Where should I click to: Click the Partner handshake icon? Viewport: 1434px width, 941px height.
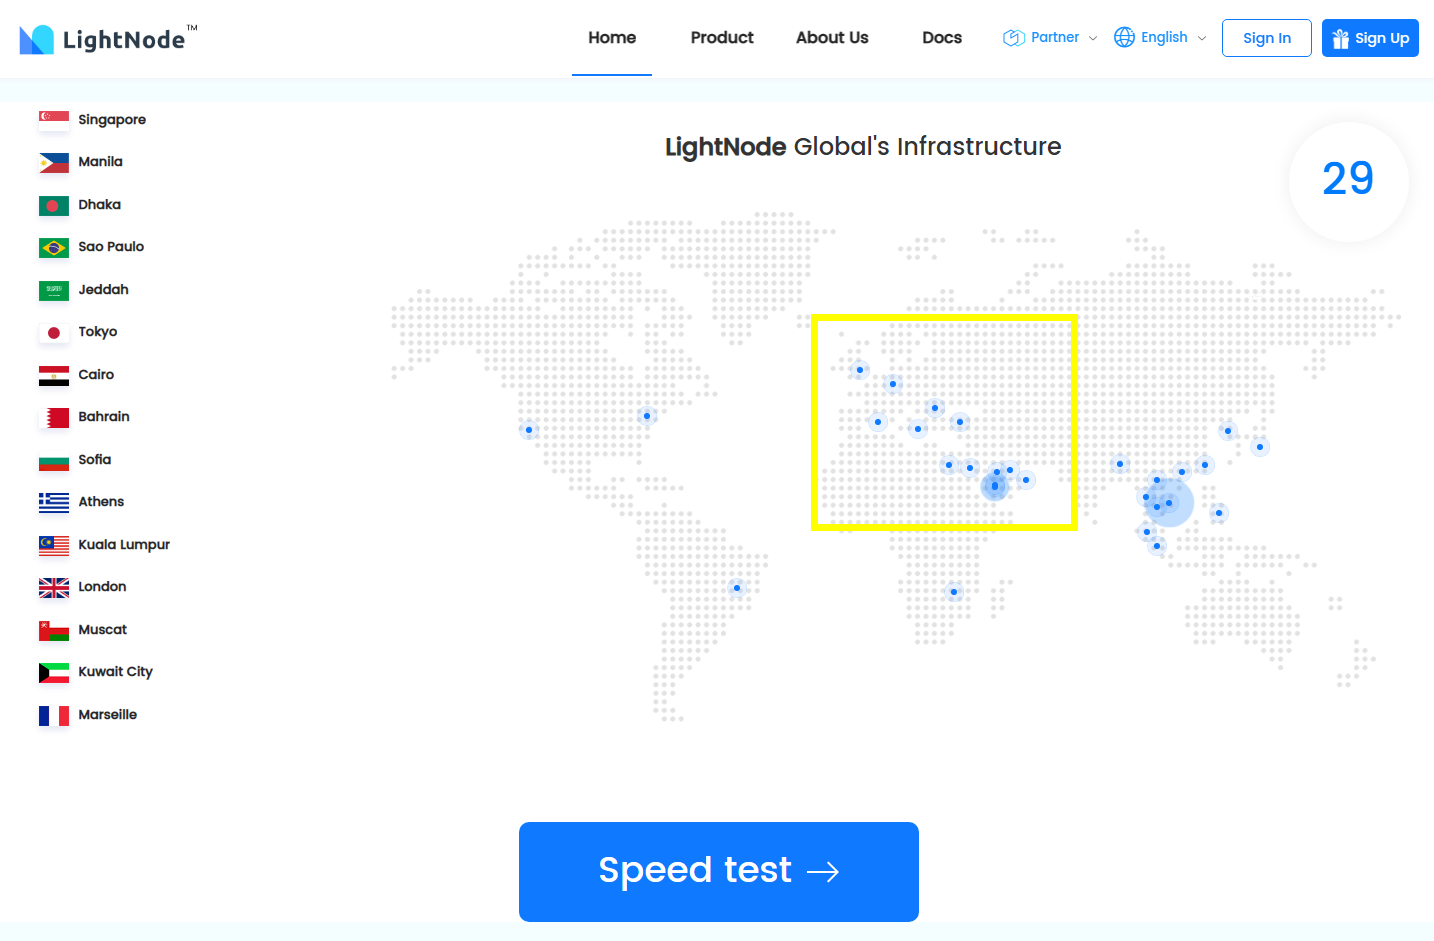[x=1011, y=37]
